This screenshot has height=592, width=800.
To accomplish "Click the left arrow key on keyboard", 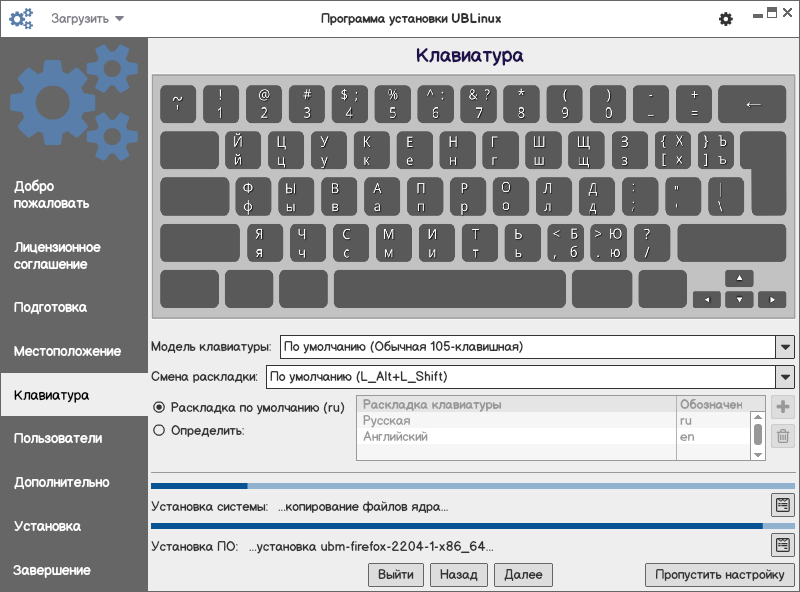I will pos(707,300).
